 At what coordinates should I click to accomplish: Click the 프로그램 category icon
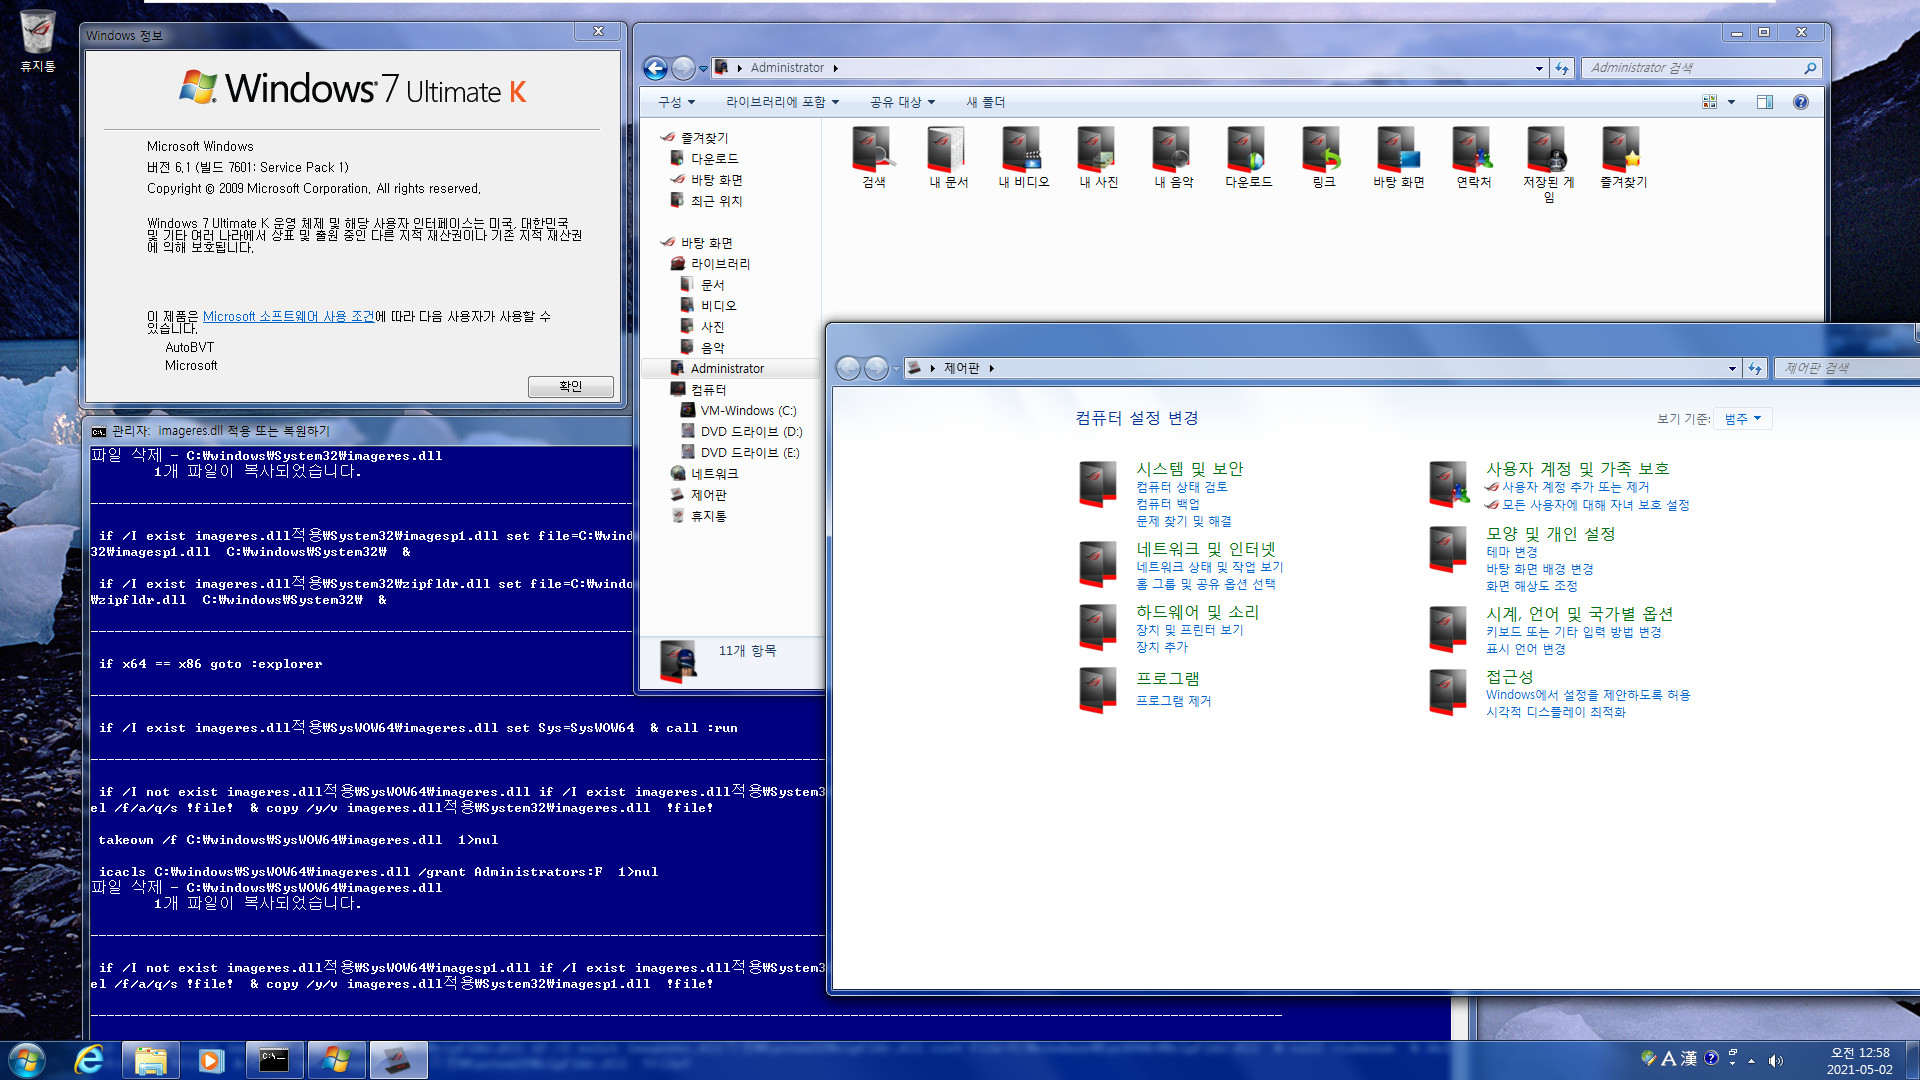click(x=1098, y=690)
